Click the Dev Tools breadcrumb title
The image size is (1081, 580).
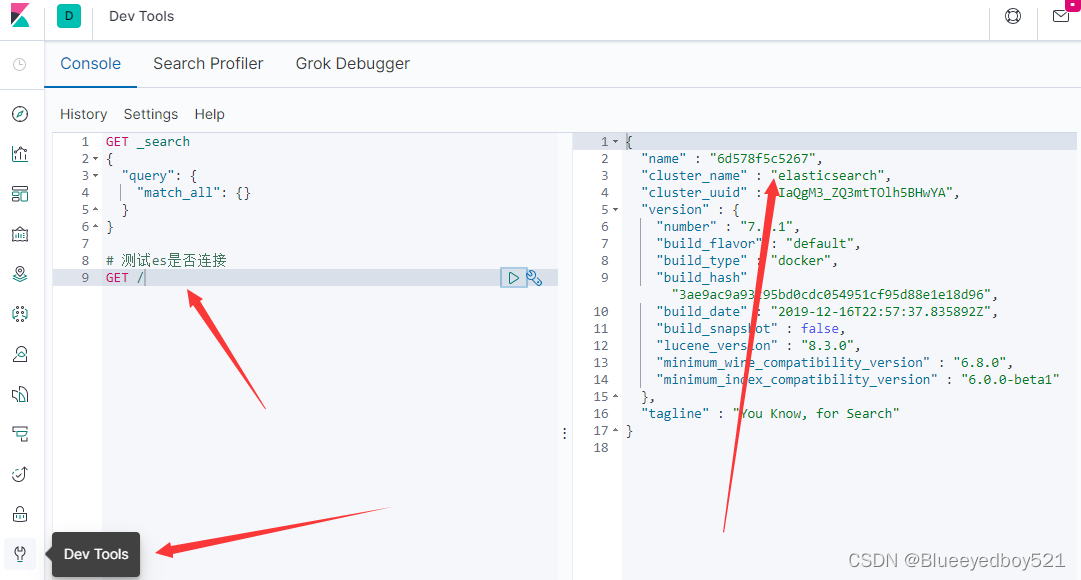click(141, 16)
